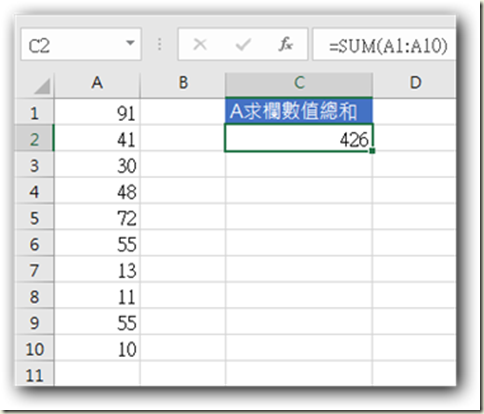Click cell A7 containing 13
The image size is (484, 414).
[97, 270]
